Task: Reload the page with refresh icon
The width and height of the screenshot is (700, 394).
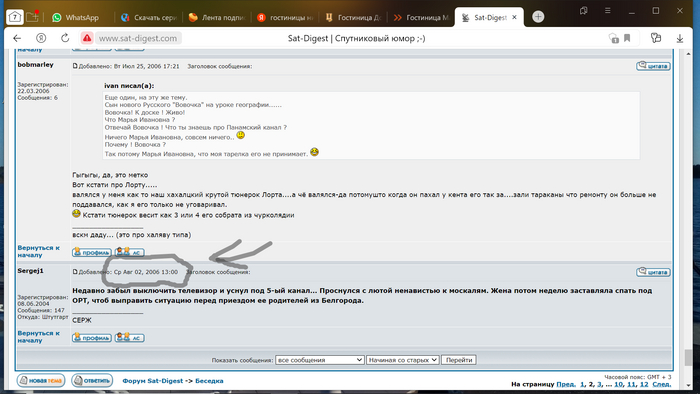Action: pyautogui.click(x=65, y=38)
